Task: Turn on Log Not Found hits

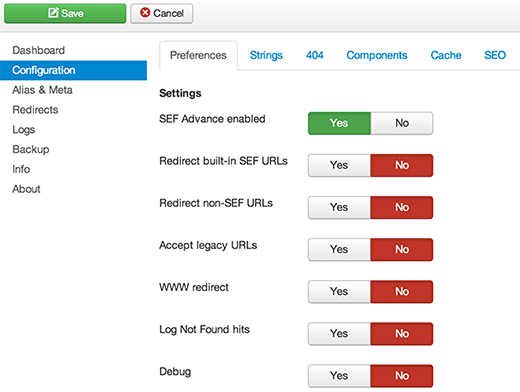Action: (339, 334)
